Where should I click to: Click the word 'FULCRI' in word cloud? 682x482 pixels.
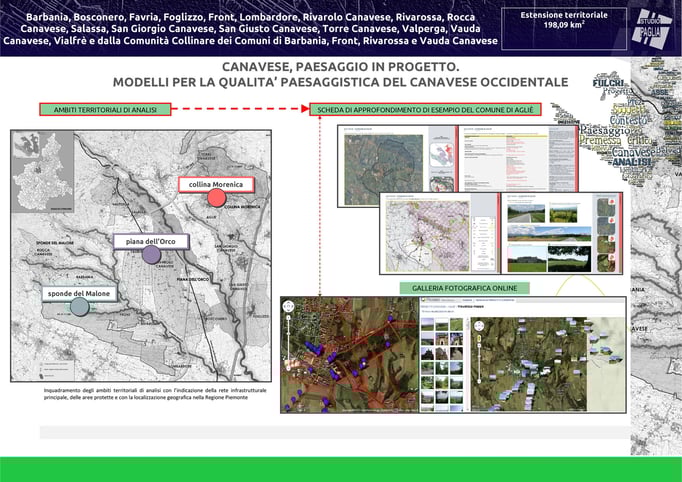(x=608, y=83)
